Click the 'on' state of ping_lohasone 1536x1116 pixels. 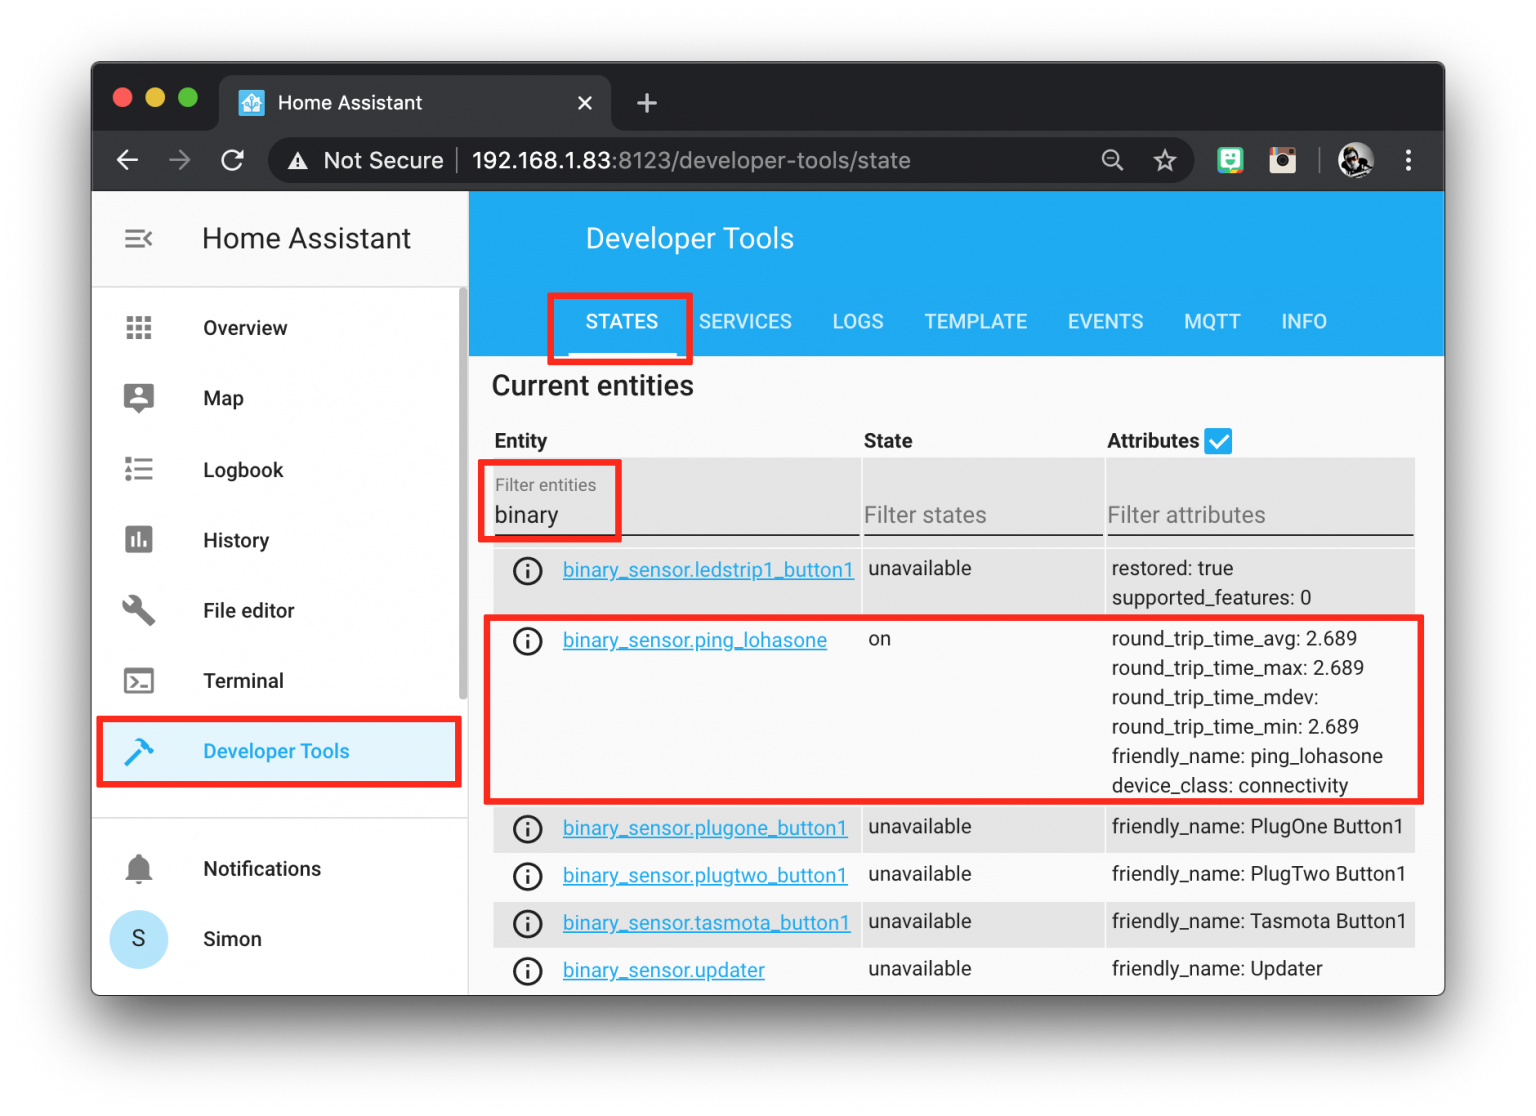(879, 639)
